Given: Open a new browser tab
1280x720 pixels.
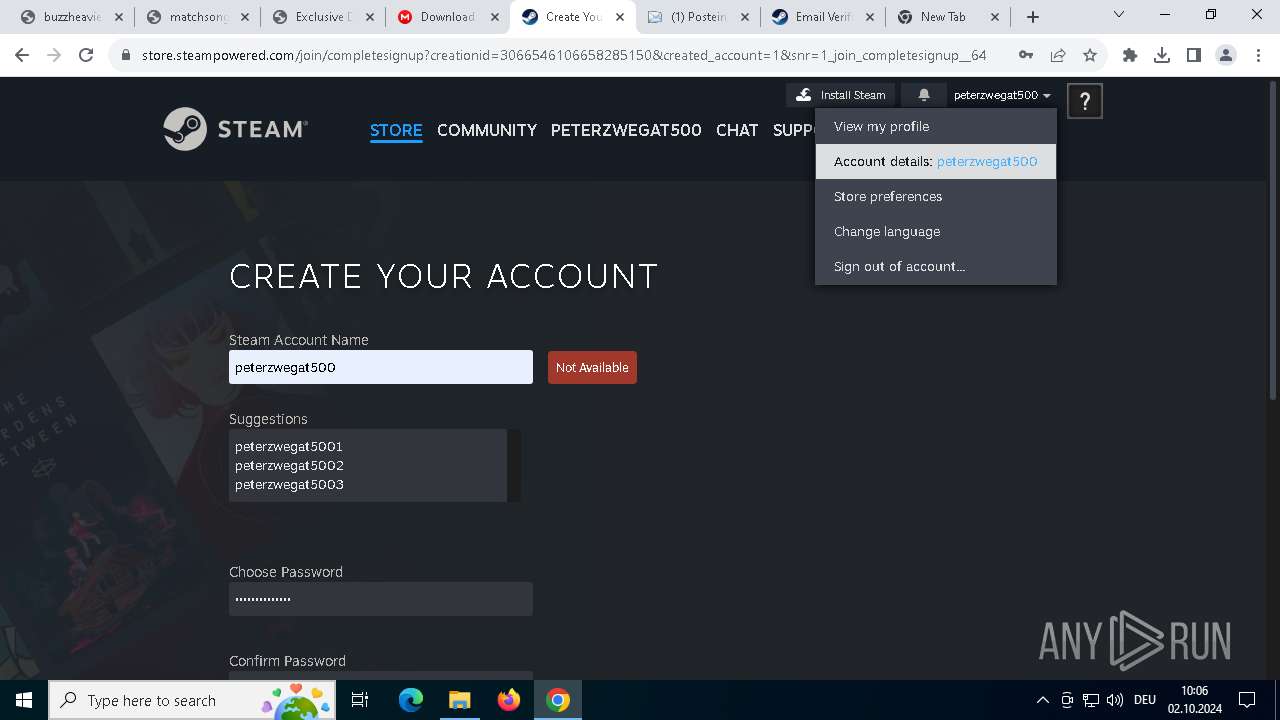Looking at the screenshot, I should pyautogui.click(x=1033, y=17).
